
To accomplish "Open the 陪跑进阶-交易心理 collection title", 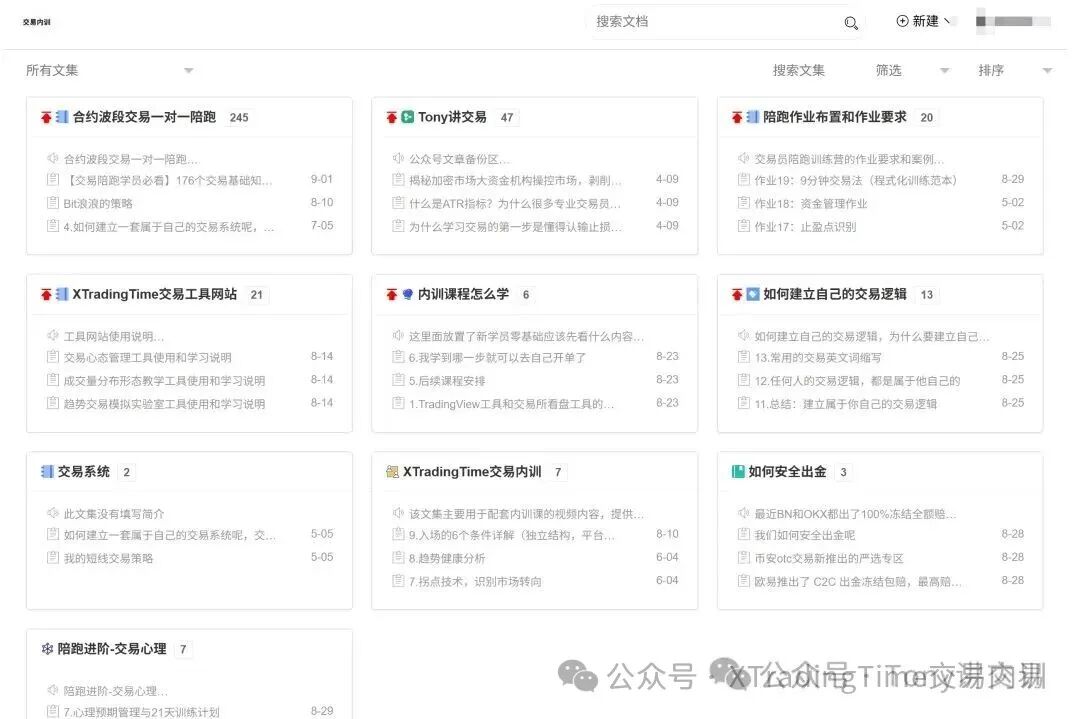I will click(112, 649).
